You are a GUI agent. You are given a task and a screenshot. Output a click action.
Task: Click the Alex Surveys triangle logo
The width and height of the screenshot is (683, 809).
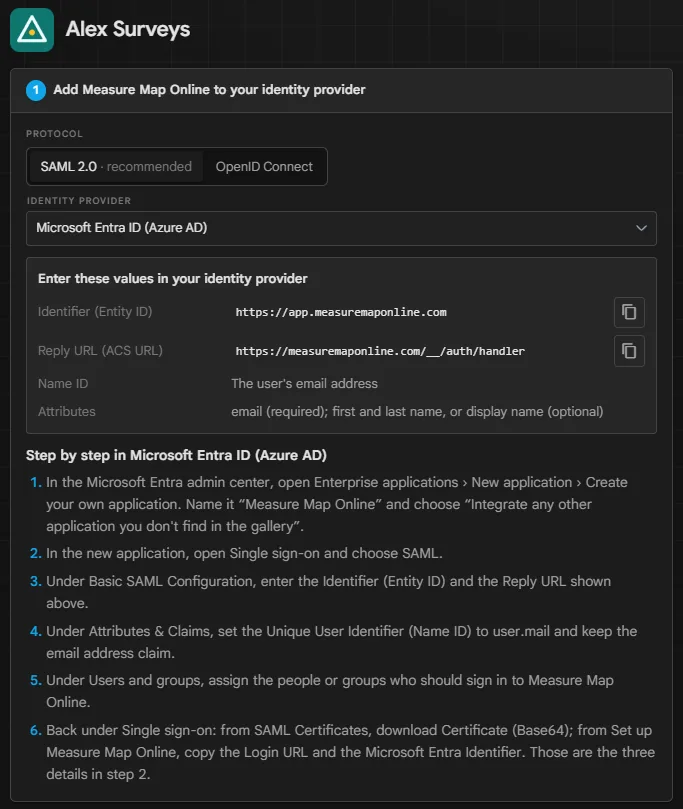point(32,30)
